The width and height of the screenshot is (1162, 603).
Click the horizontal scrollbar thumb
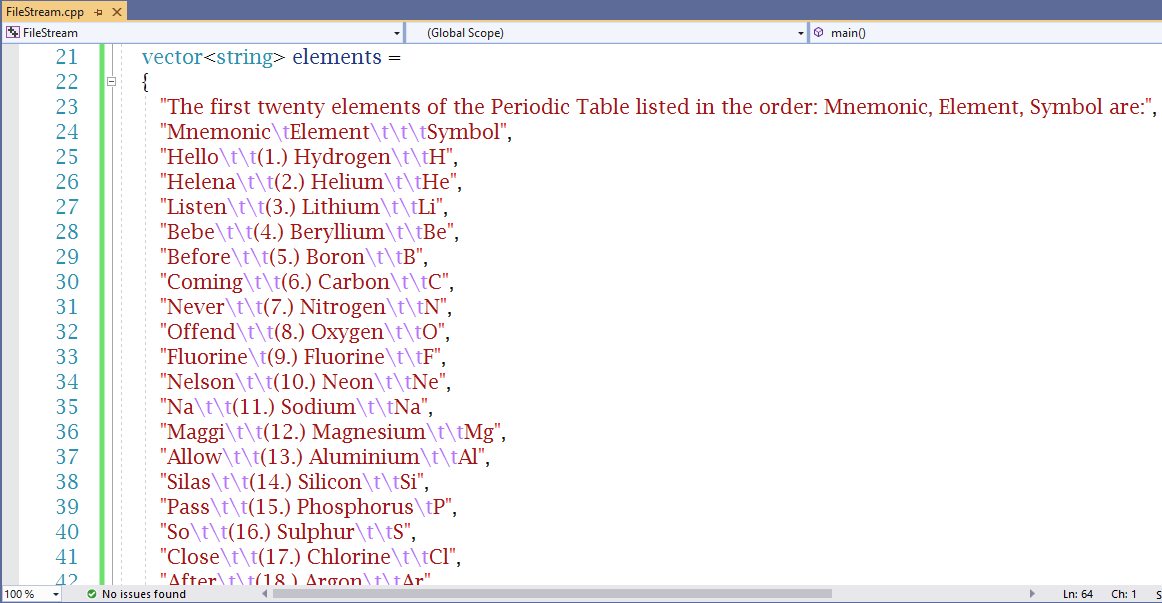click(550, 594)
